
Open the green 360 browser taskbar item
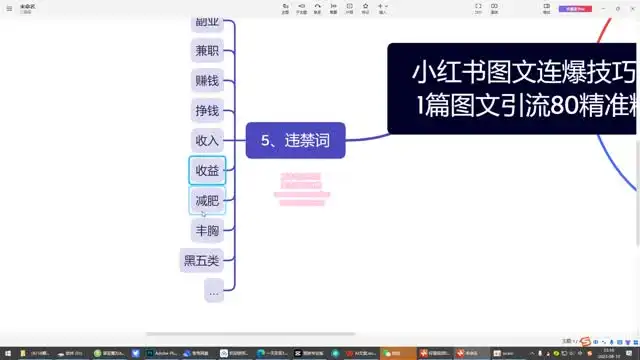click(109, 353)
